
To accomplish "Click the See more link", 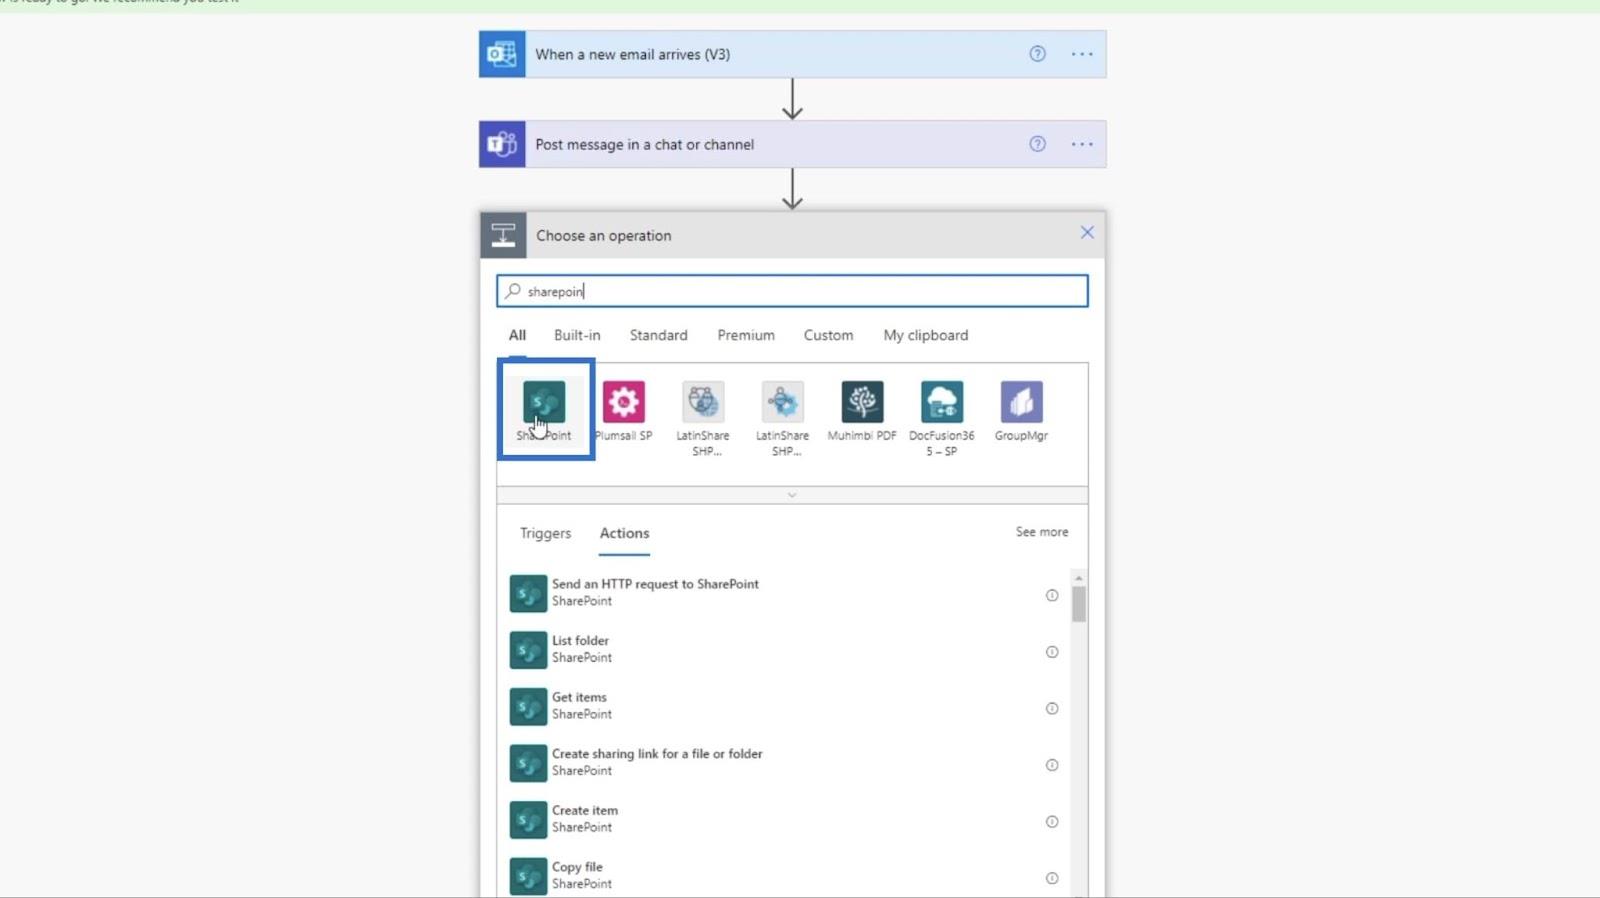I will click(1042, 532).
